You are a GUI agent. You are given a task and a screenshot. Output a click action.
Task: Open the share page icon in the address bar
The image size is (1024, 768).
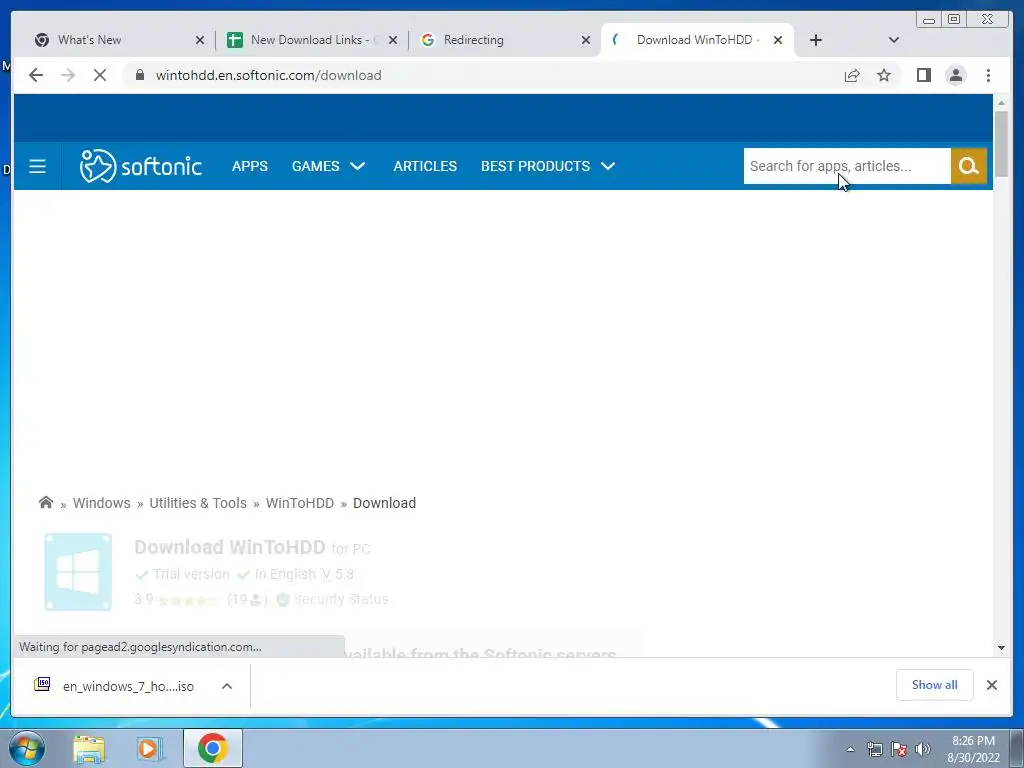click(852, 75)
